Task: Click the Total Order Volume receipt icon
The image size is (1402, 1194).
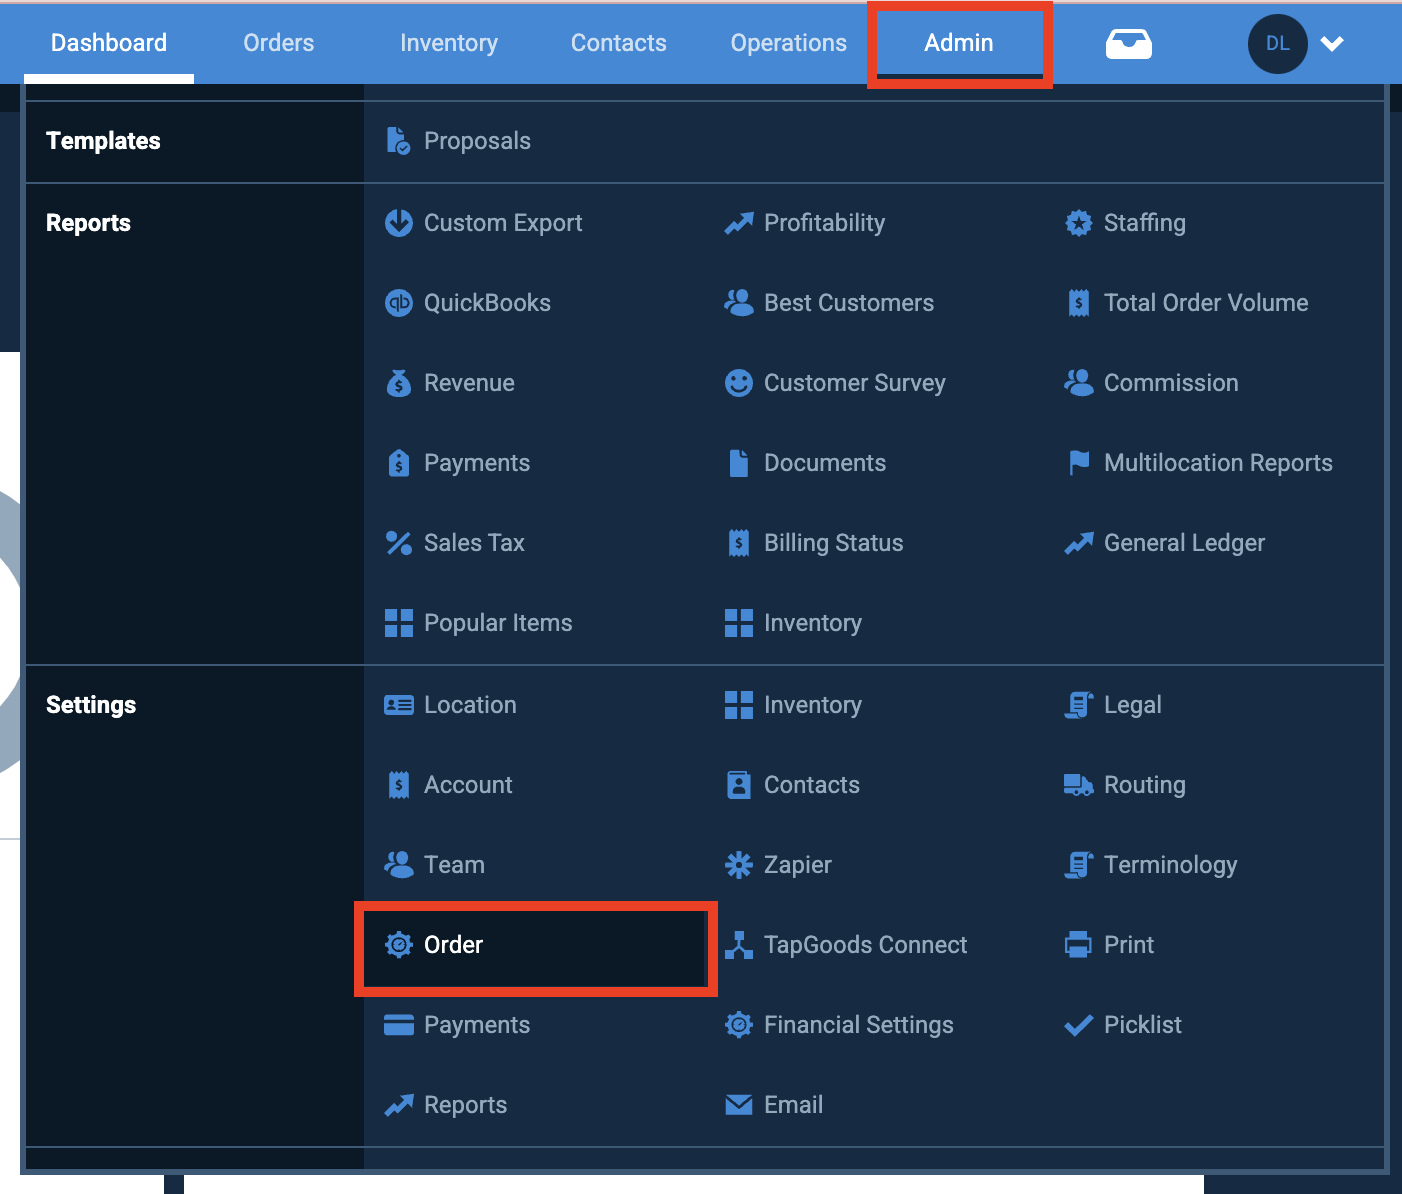Action: 1079,303
